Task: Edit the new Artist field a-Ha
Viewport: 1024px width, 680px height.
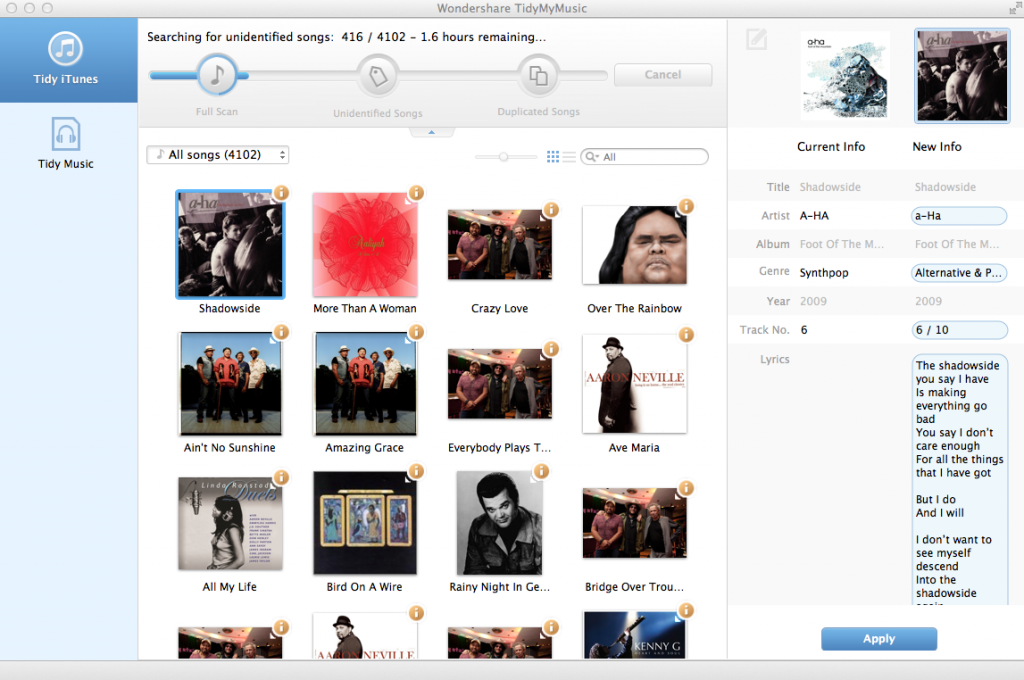Action: [x=959, y=216]
